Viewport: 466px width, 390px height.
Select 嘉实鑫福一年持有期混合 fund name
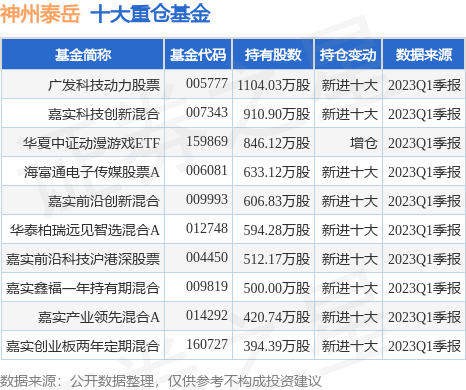[x=83, y=288]
